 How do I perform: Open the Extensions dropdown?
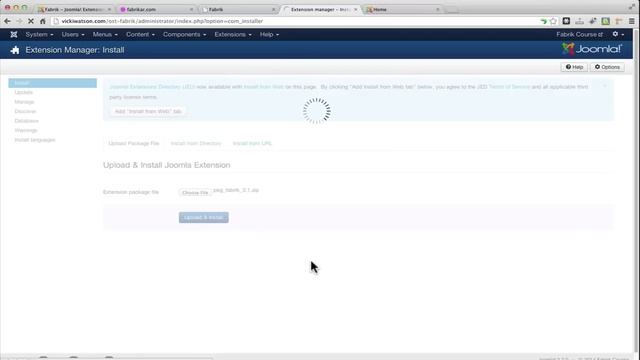(233, 35)
